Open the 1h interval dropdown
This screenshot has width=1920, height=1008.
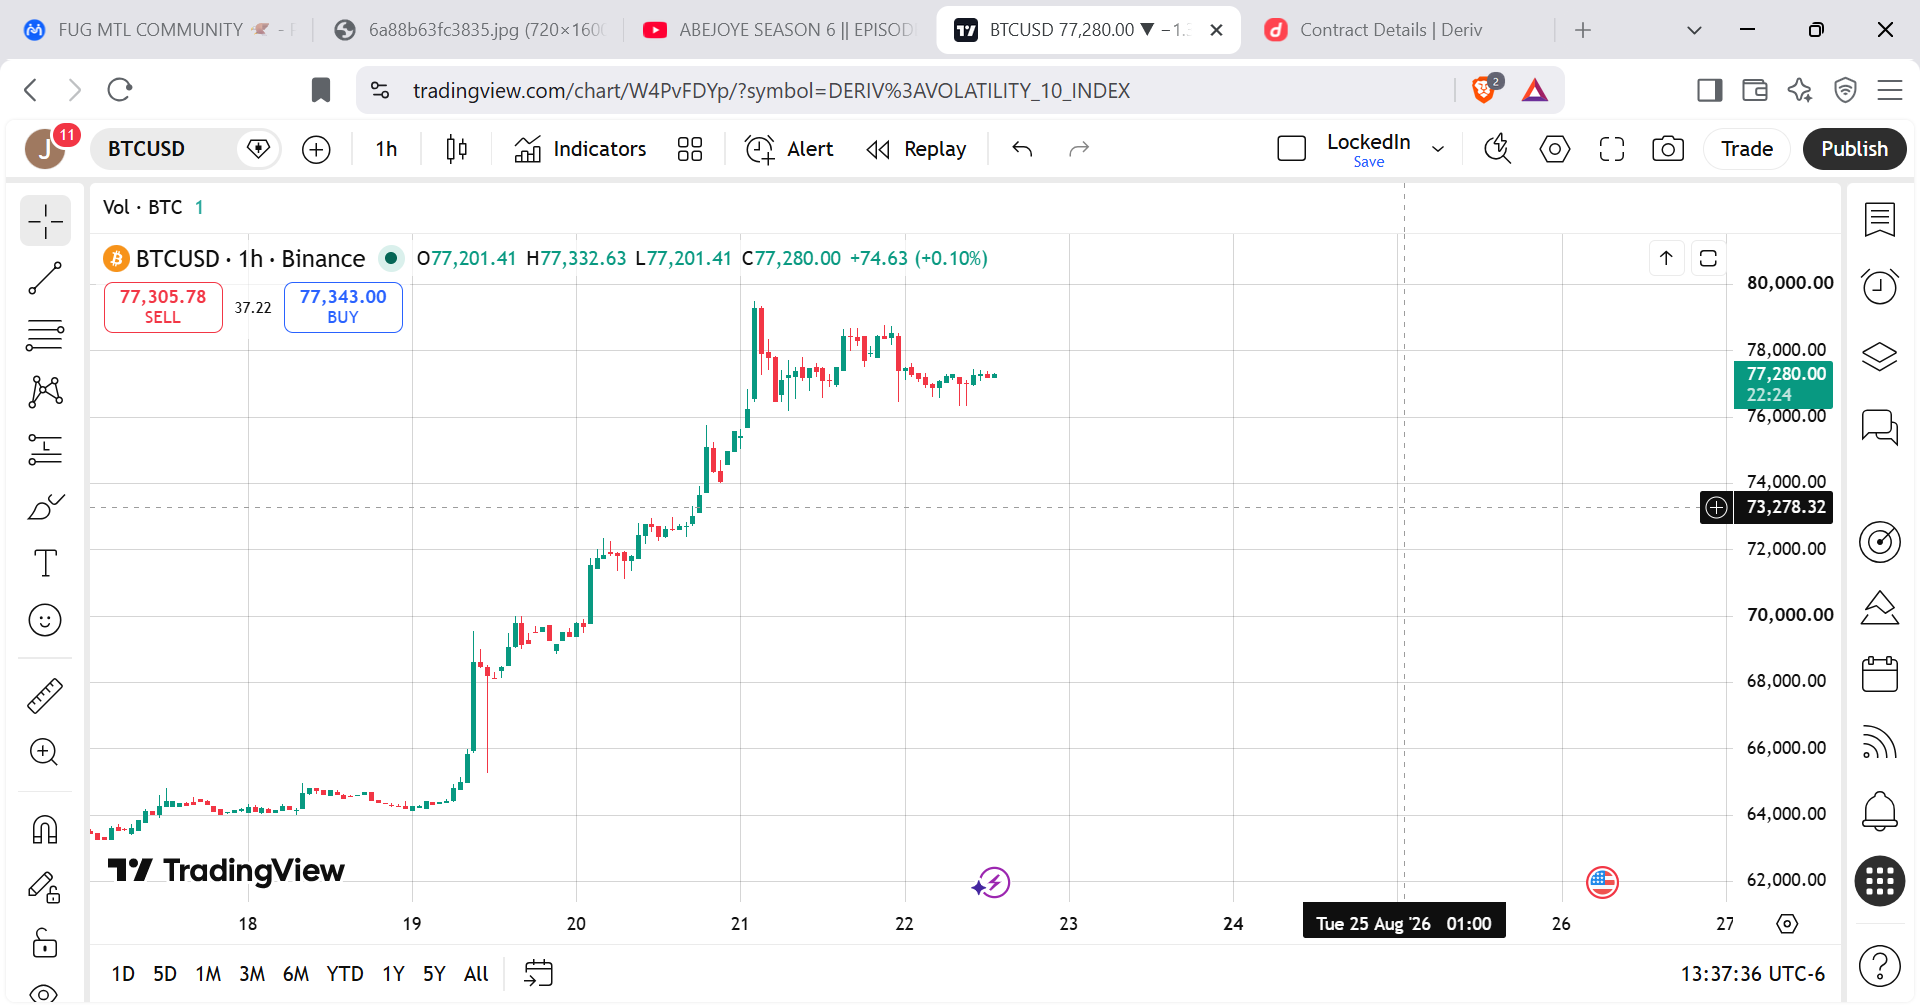pyautogui.click(x=386, y=149)
